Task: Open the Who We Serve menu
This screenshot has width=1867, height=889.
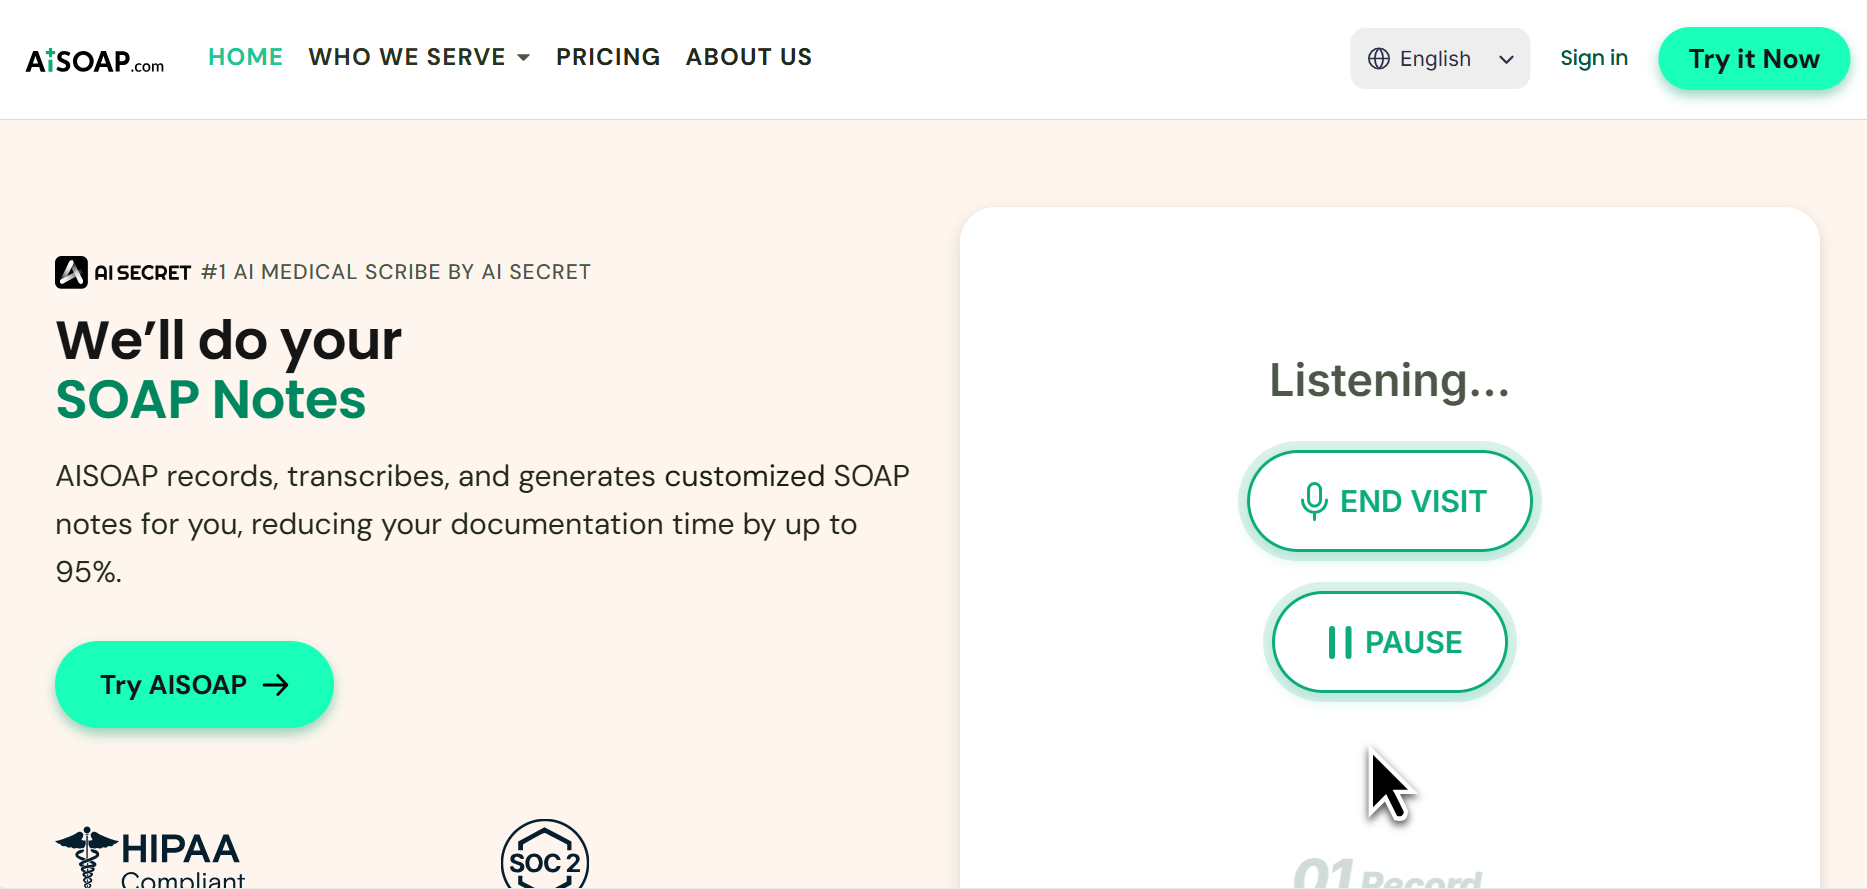Action: [407, 57]
